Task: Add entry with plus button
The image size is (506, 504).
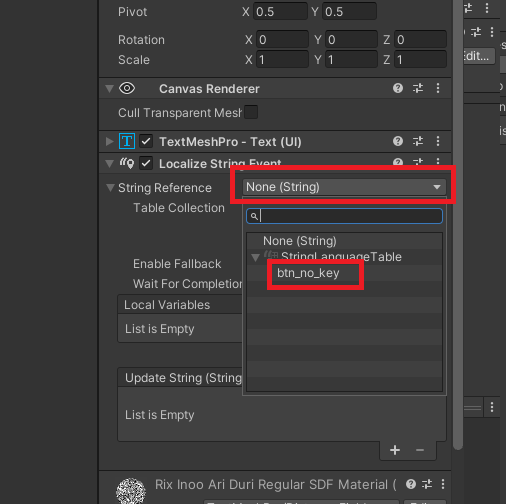Action: coord(395,450)
